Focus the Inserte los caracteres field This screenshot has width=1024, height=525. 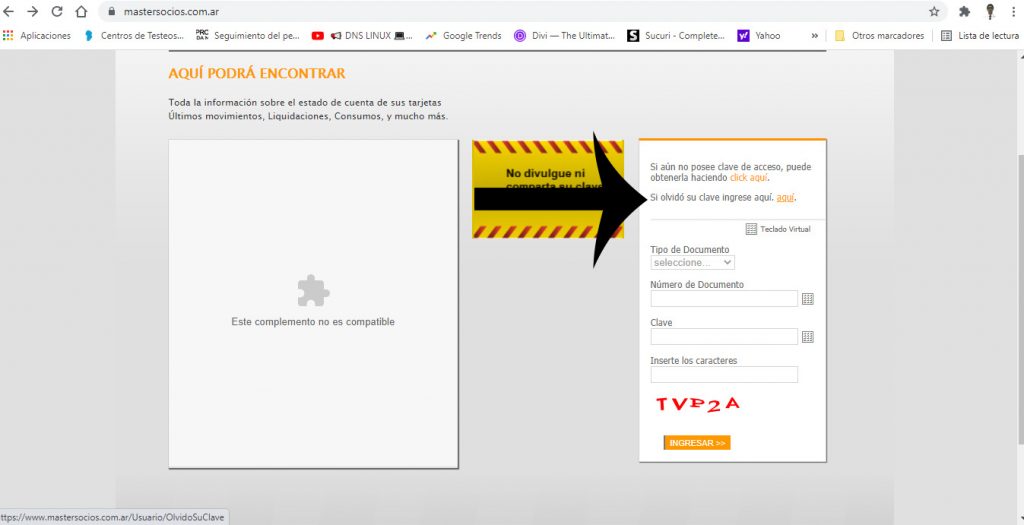tap(724, 374)
